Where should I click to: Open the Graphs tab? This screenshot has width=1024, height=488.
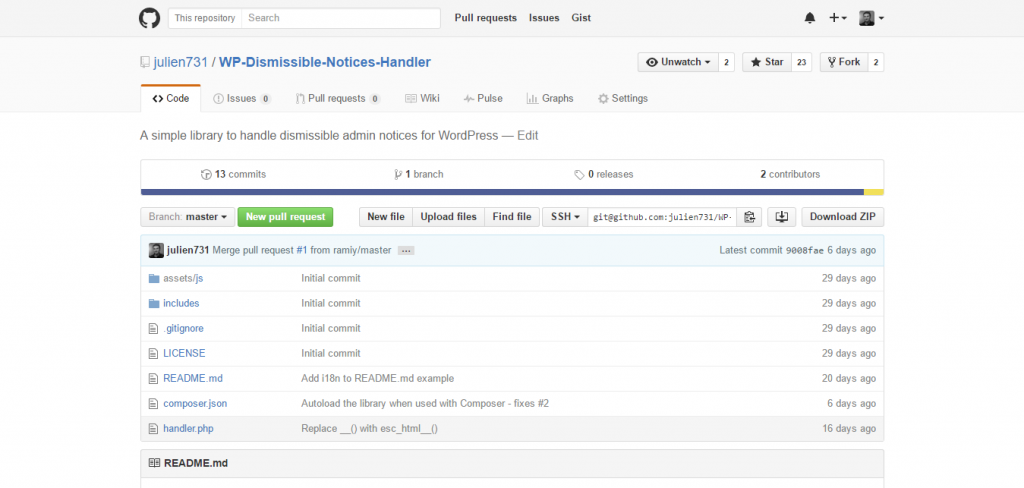click(x=550, y=99)
